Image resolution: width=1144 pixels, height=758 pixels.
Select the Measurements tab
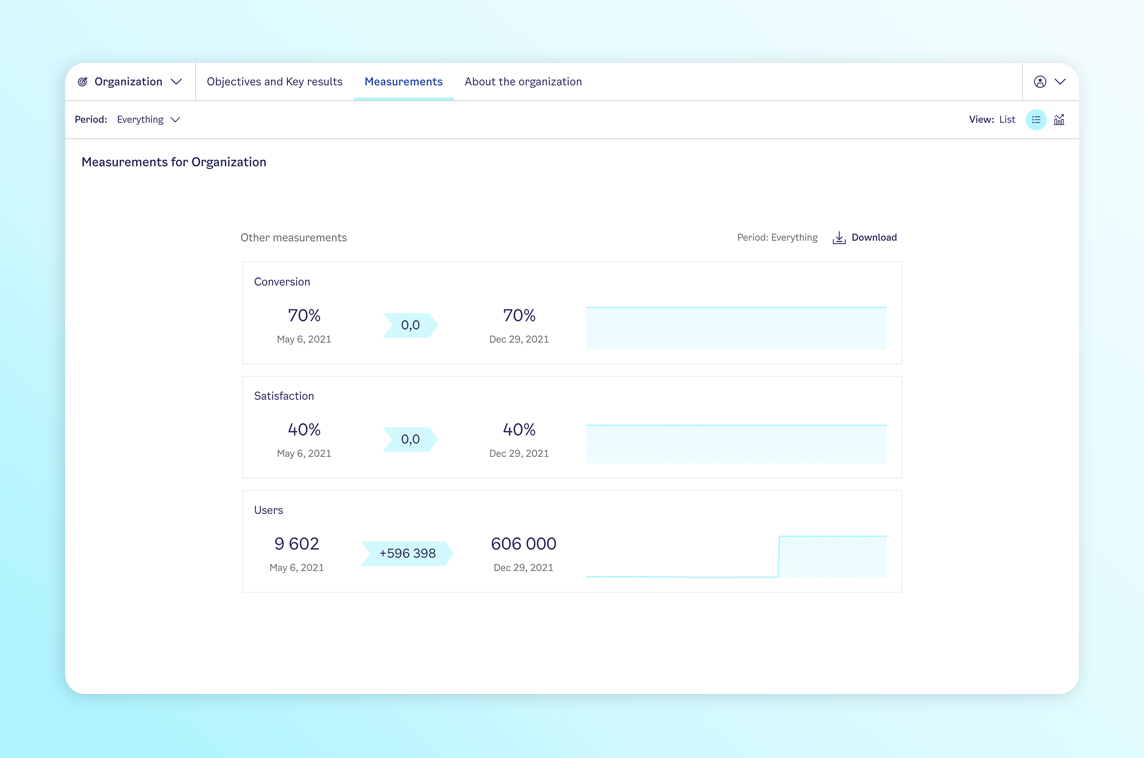coord(403,82)
